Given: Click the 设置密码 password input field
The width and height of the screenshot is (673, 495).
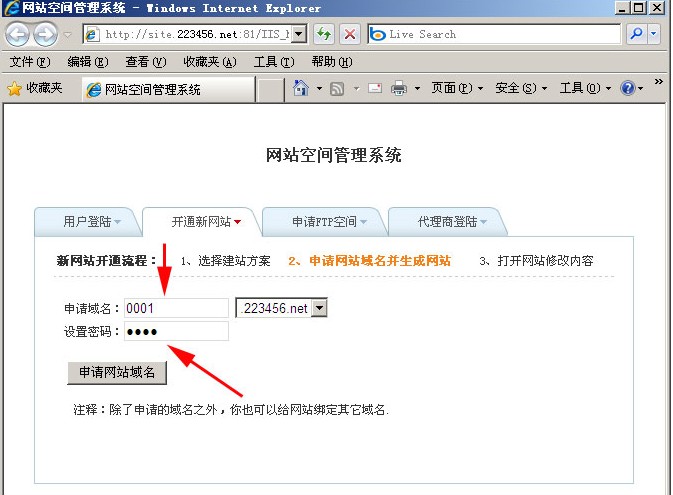Looking at the screenshot, I should pyautogui.click(x=176, y=332).
